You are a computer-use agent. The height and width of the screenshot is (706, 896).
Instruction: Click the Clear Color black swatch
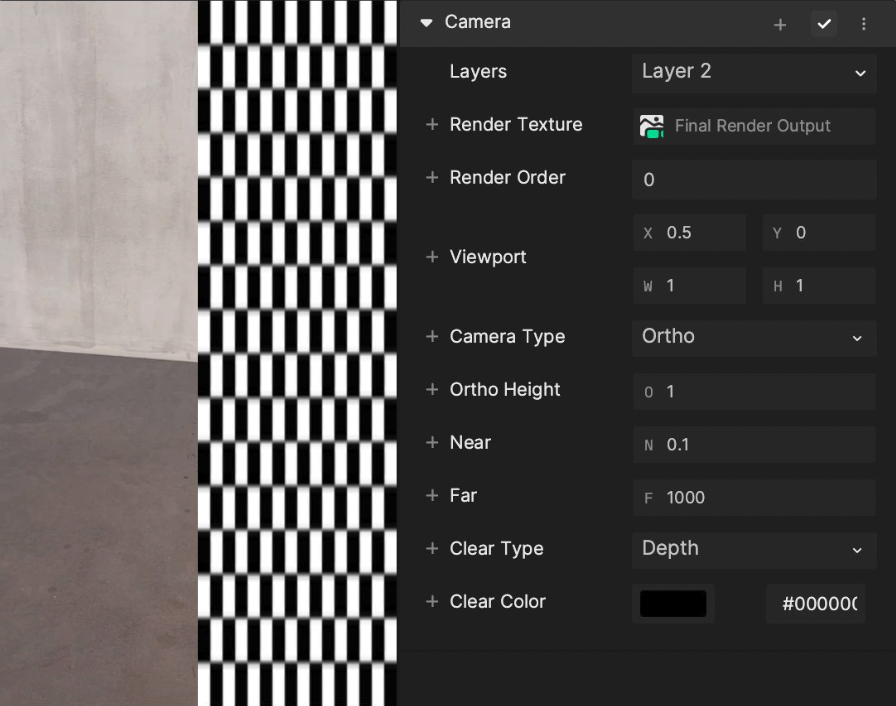[673, 603]
